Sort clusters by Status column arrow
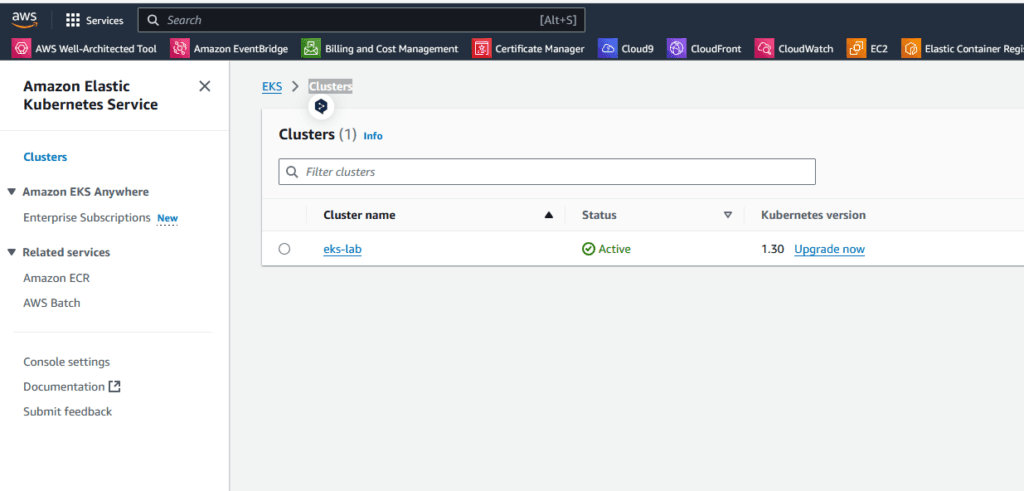 (728, 215)
